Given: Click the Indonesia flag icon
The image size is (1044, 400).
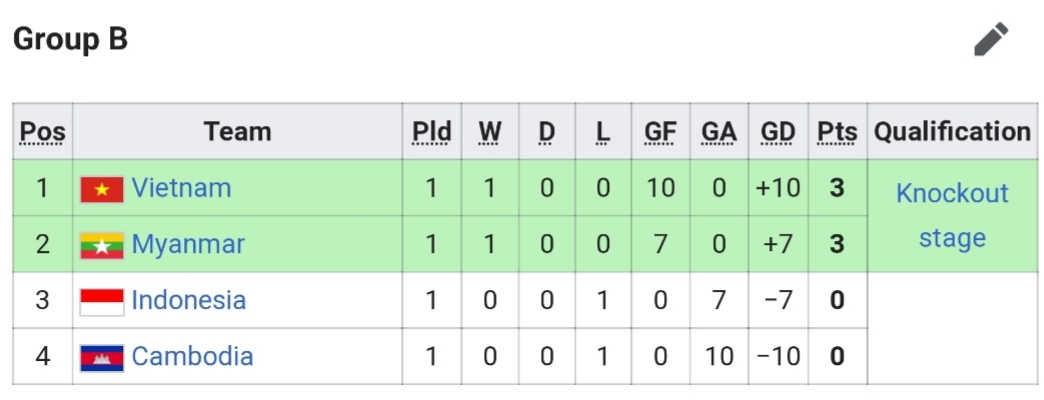Looking at the screenshot, I should [x=102, y=301].
